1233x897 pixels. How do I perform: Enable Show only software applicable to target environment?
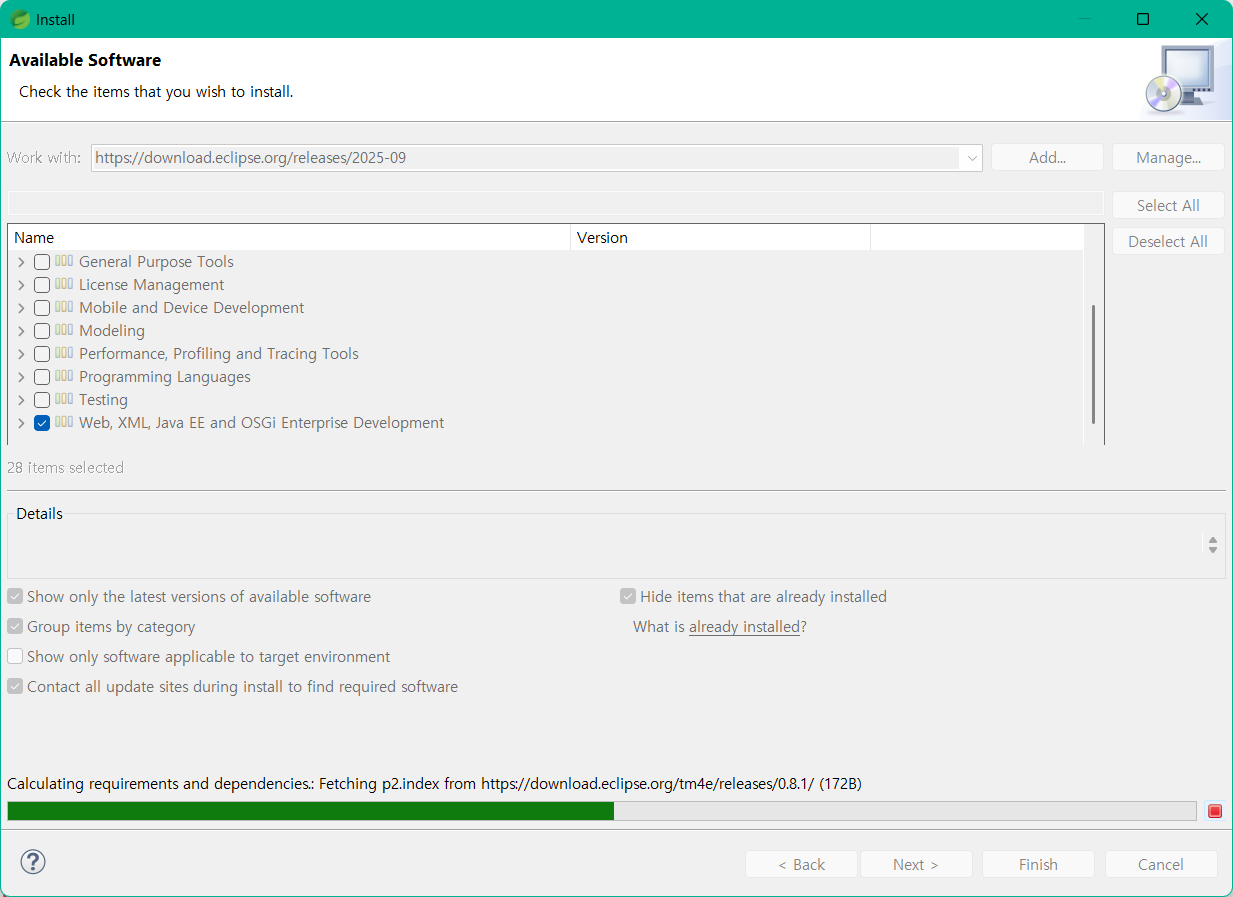click(15, 657)
